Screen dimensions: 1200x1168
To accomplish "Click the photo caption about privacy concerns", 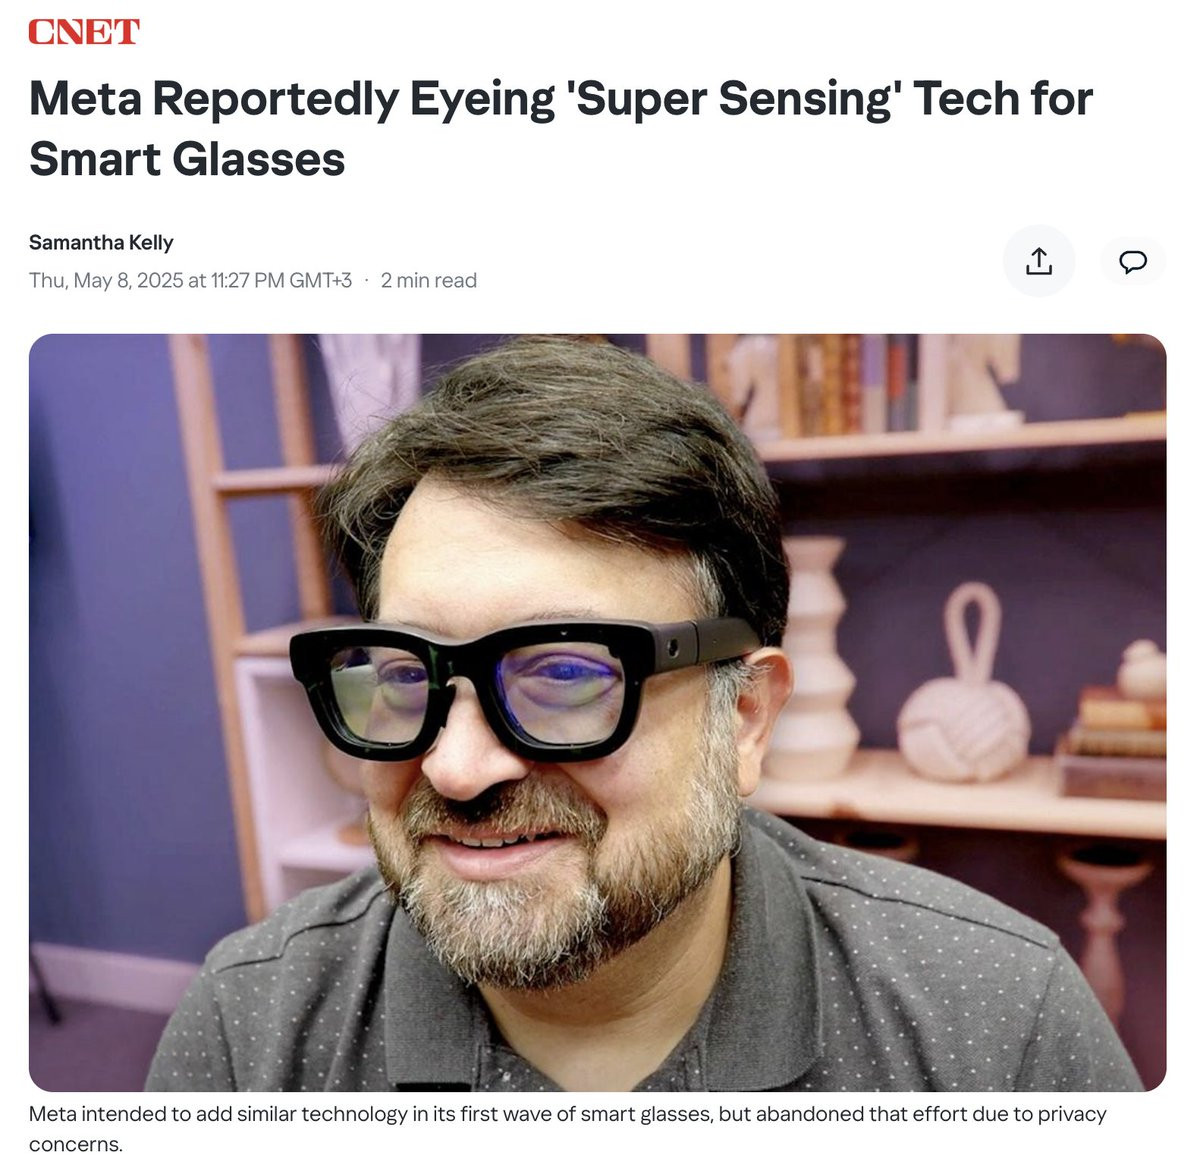I will point(568,1128).
